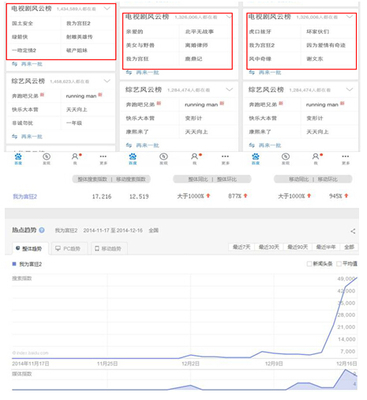Open 绿箭侠 in the TV ranking
This screenshot has width=367, height=400.
[20, 37]
